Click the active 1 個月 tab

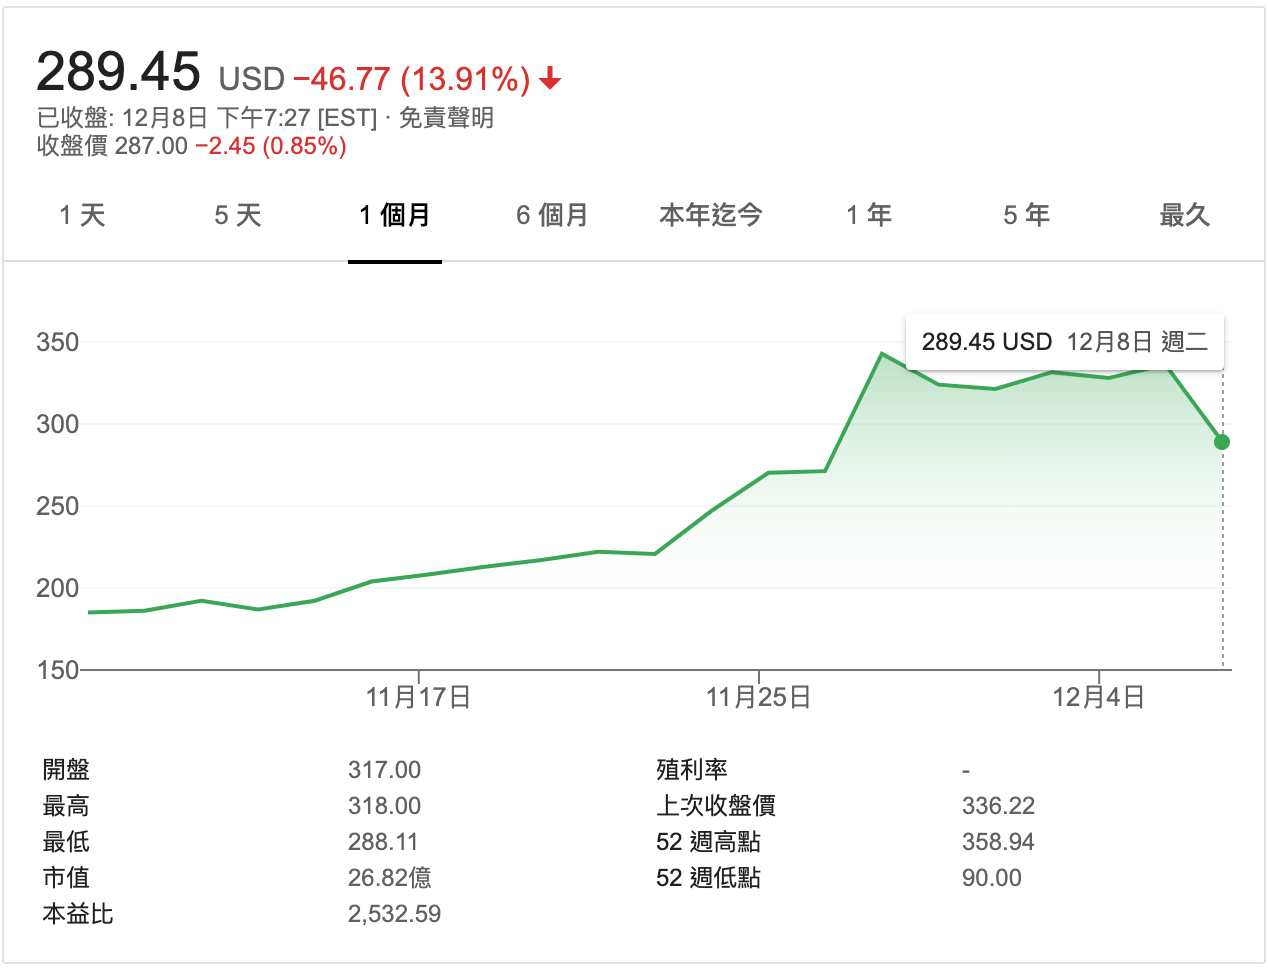(x=395, y=215)
